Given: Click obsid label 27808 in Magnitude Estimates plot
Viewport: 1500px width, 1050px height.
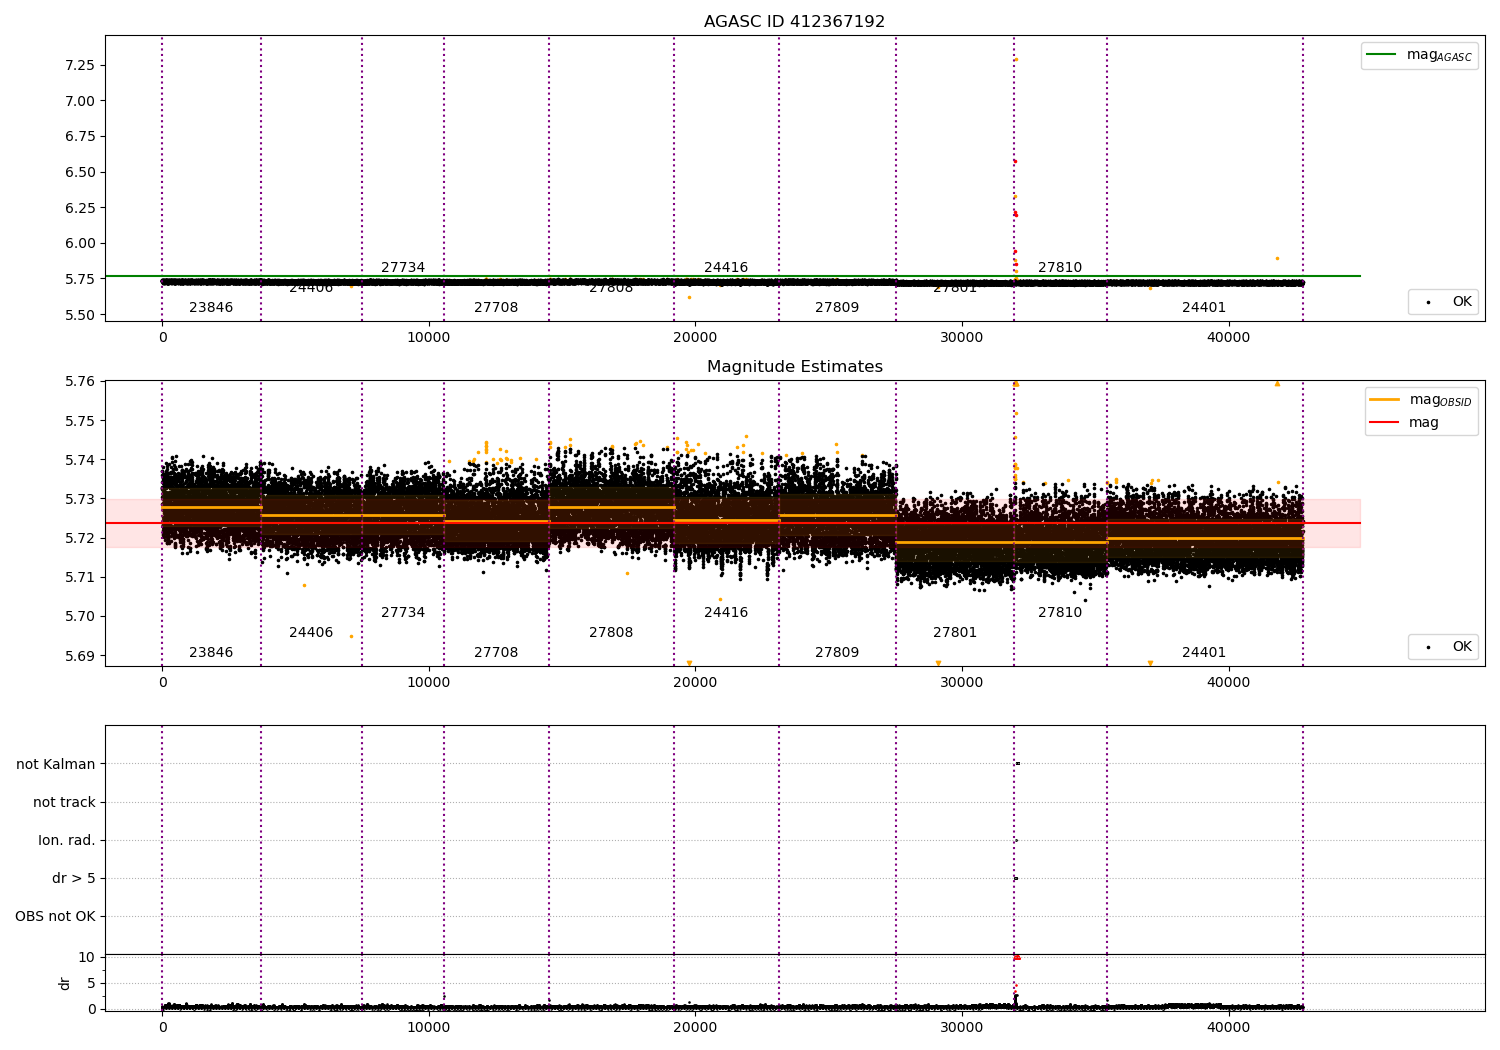Looking at the screenshot, I should (x=611, y=632).
